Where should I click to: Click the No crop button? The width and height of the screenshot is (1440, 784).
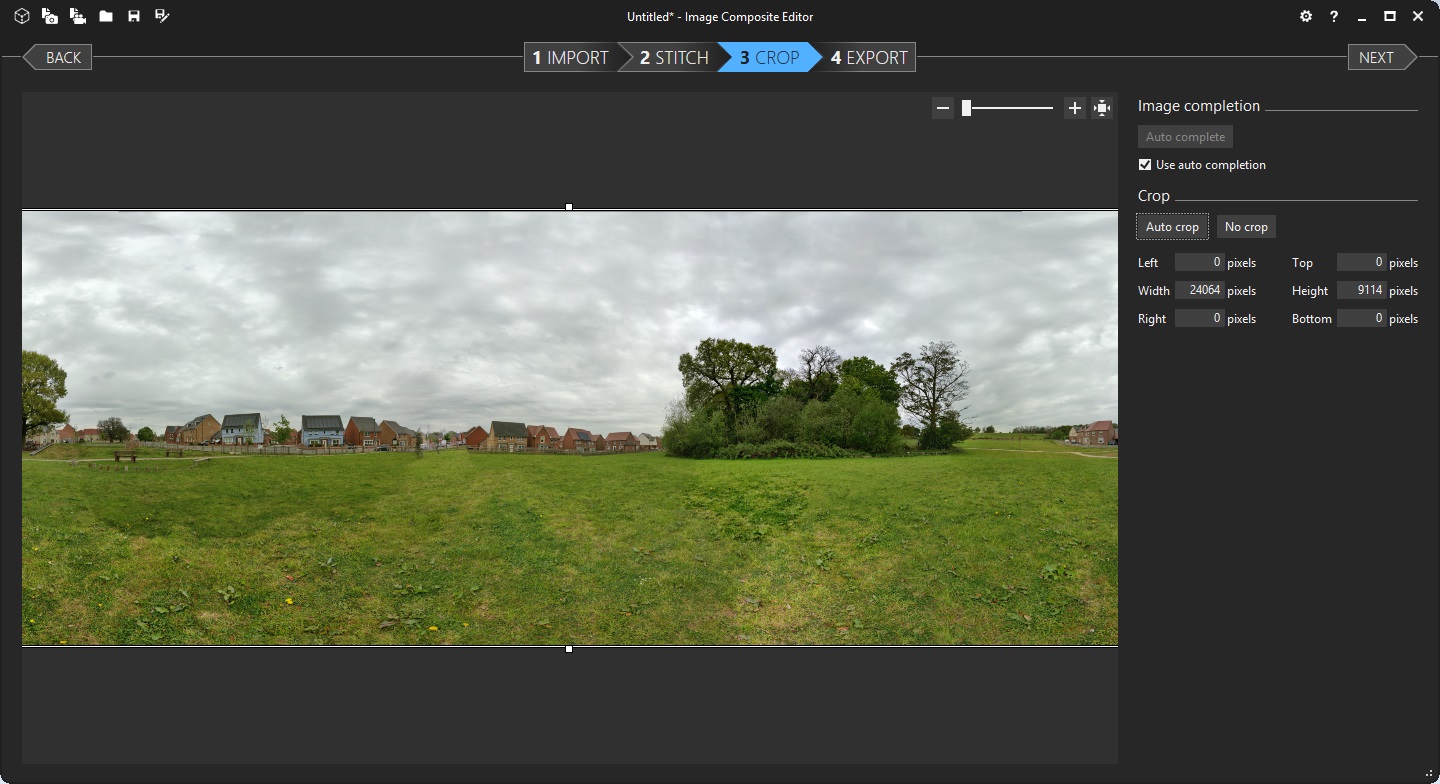point(1246,227)
